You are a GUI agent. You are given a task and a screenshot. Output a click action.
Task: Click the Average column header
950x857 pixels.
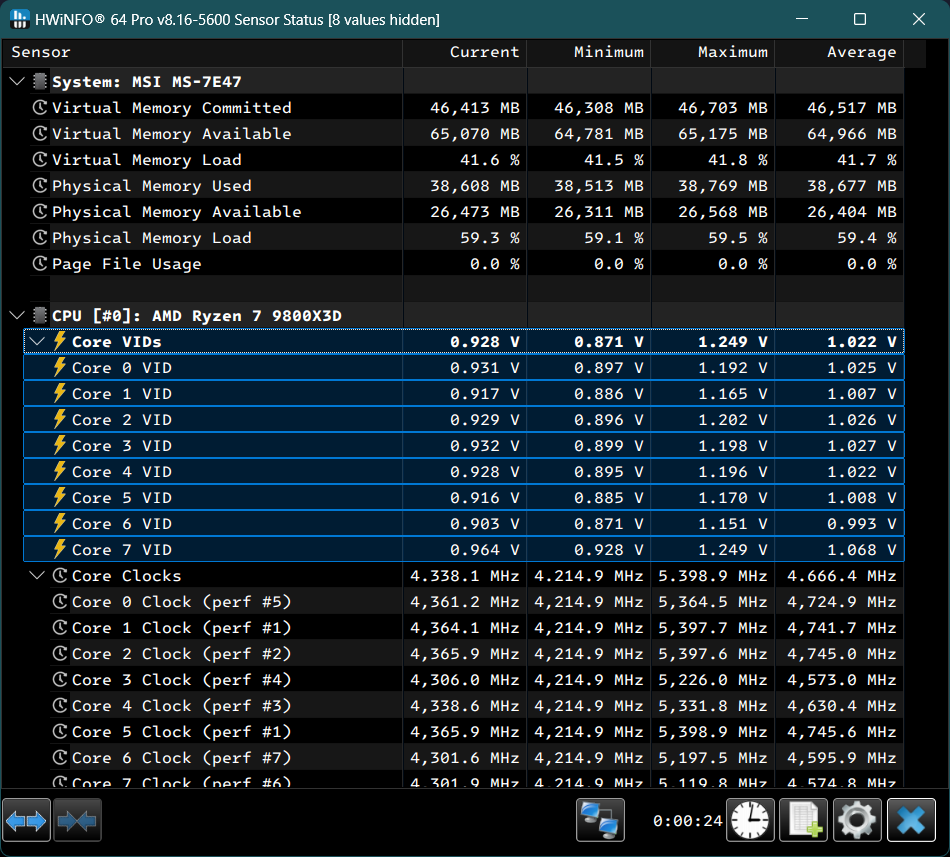(x=840, y=53)
